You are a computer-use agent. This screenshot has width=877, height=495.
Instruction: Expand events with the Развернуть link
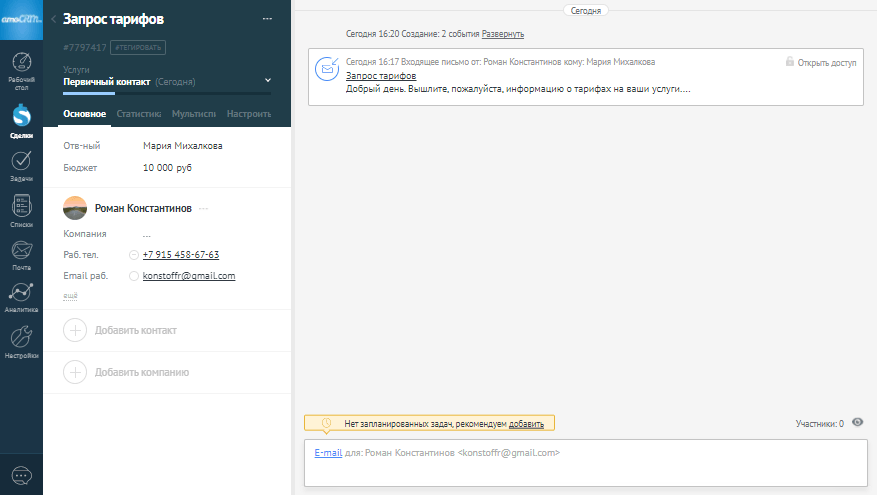[502, 34]
